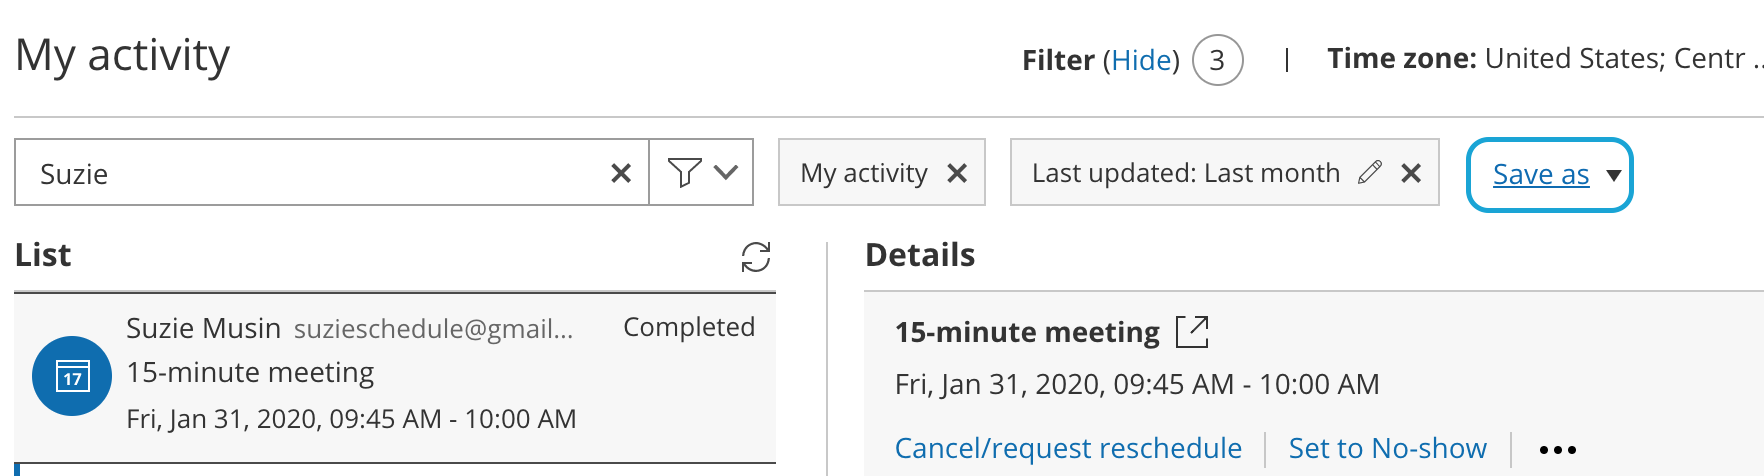Image resolution: width=1764 pixels, height=476 pixels.
Task: Click the calendar icon for Suzie's booking
Action: (72, 376)
